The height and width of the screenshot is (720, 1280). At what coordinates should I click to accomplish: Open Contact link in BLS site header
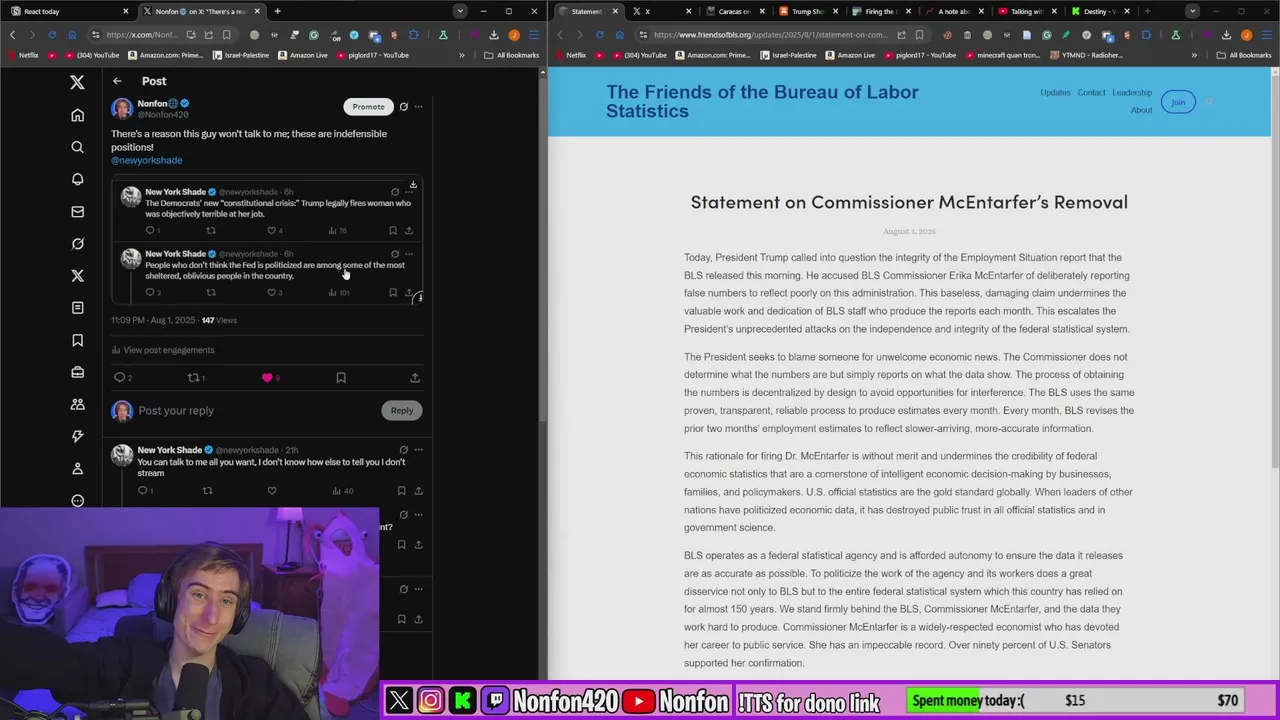pyautogui.click(x=1091, y=93)
